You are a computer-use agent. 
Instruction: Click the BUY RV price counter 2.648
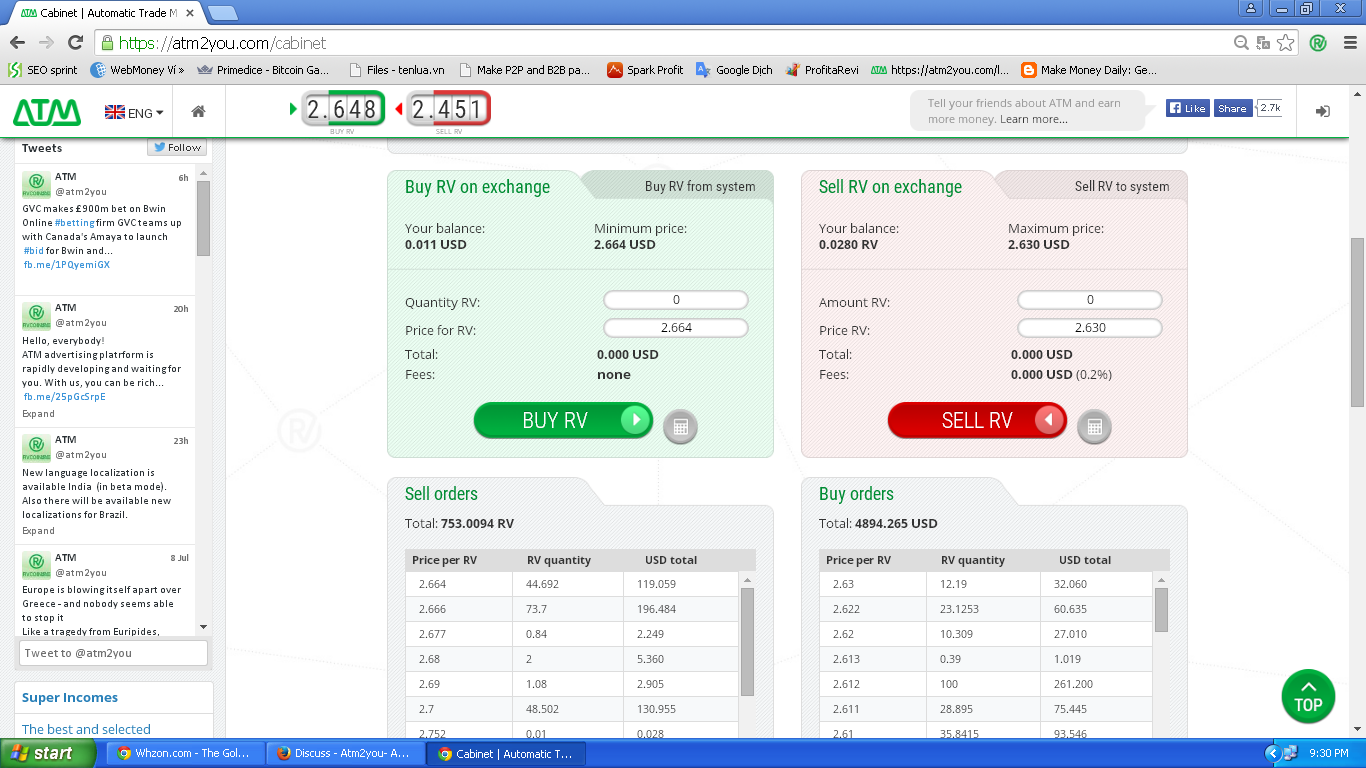click(x=342, y=109)
